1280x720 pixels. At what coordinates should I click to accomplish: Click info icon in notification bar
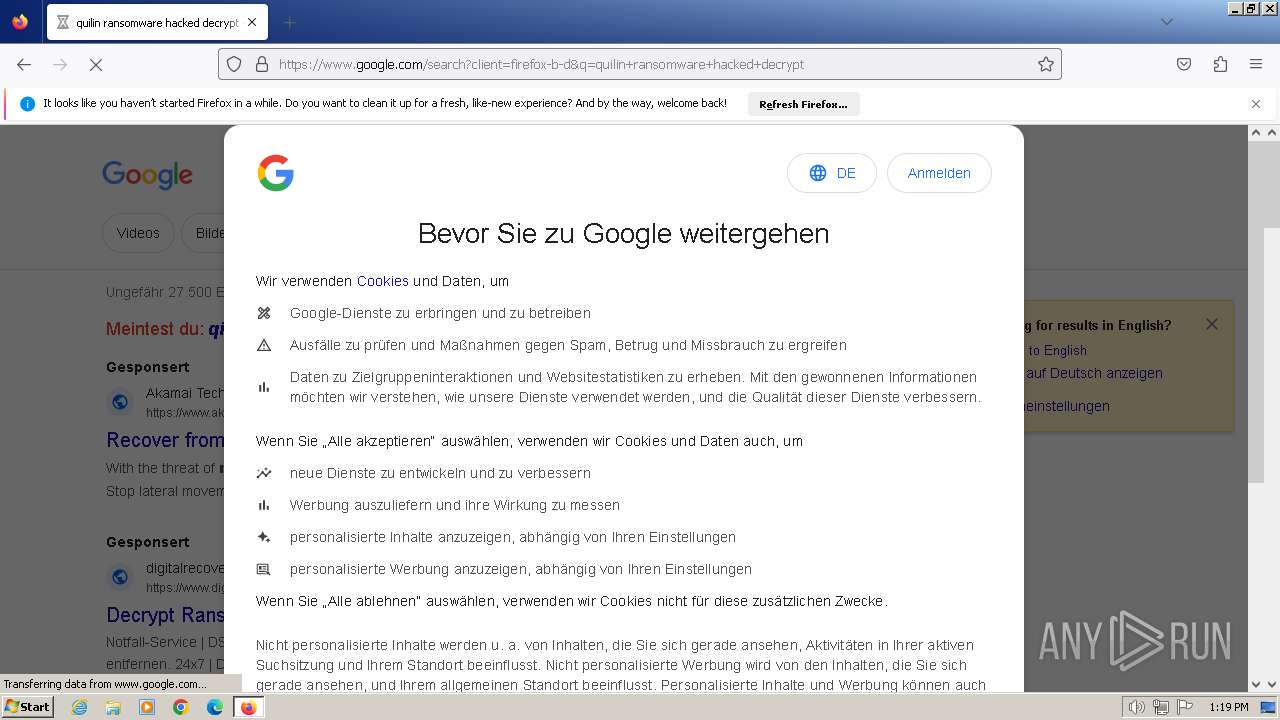(27, 104)
